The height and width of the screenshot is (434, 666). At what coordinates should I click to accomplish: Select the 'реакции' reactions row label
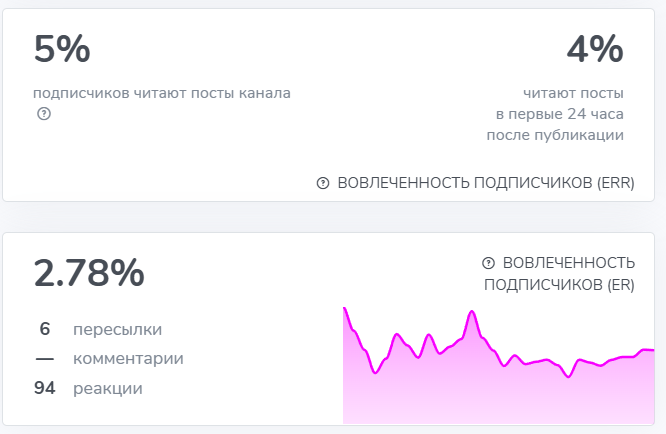click(x=108, y=388)
